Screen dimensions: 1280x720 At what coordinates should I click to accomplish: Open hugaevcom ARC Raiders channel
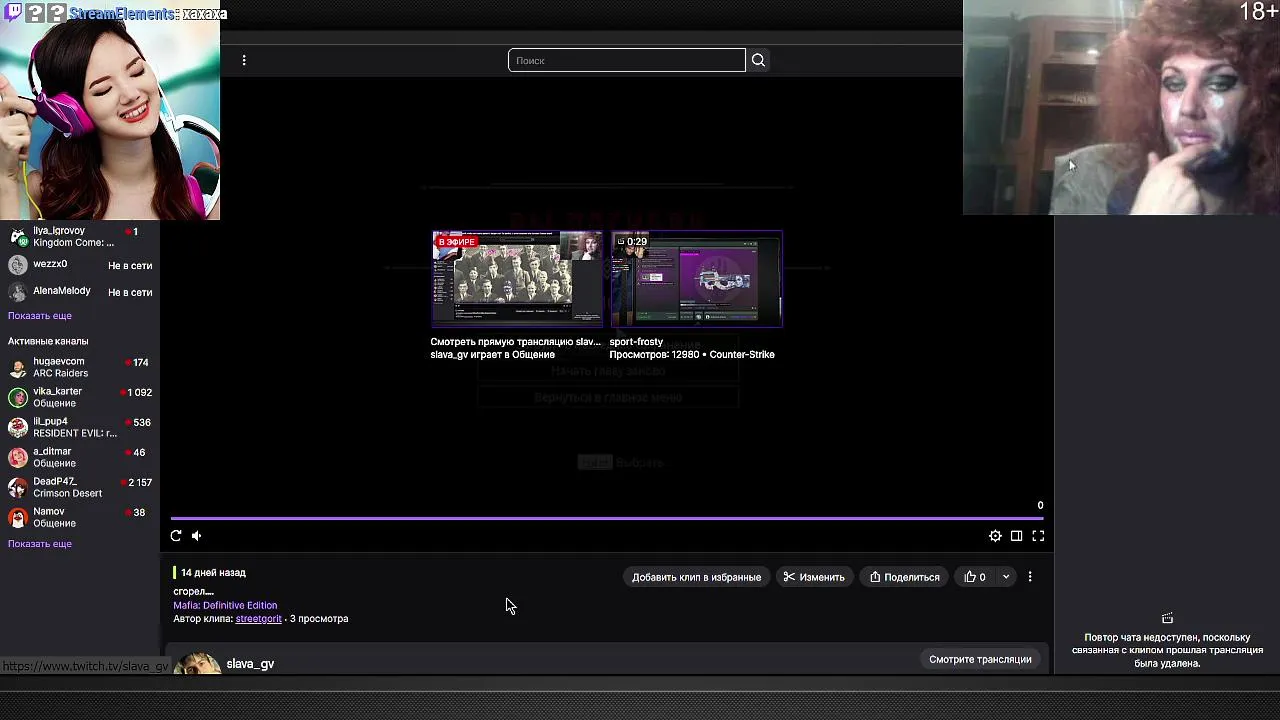click(x=80, y=367)
